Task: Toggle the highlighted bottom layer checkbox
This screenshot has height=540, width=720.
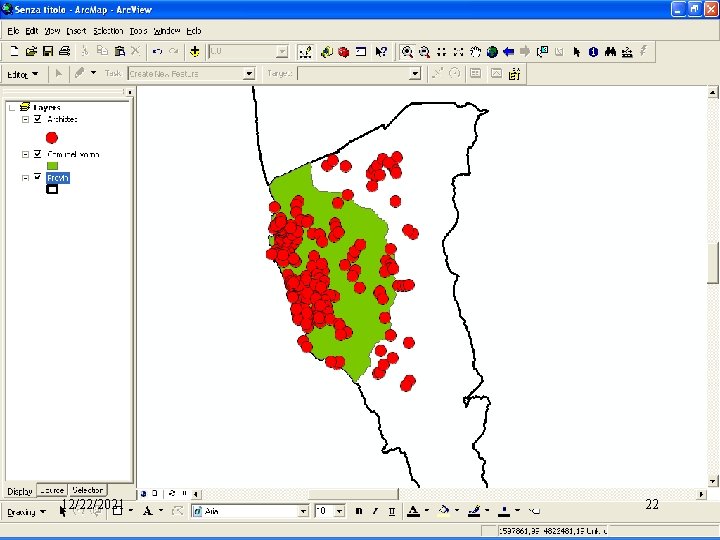Action: (38, 177)
